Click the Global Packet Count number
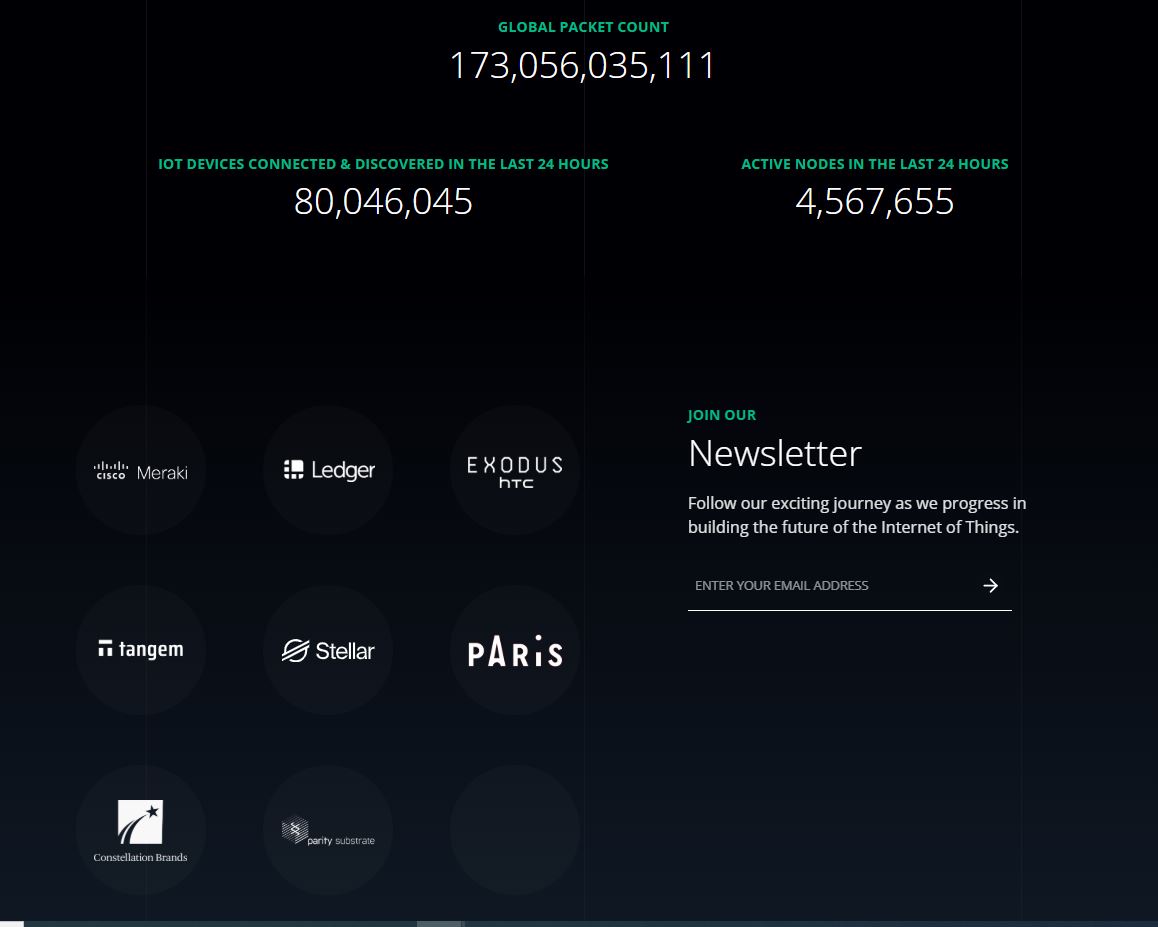 point(583,66)
